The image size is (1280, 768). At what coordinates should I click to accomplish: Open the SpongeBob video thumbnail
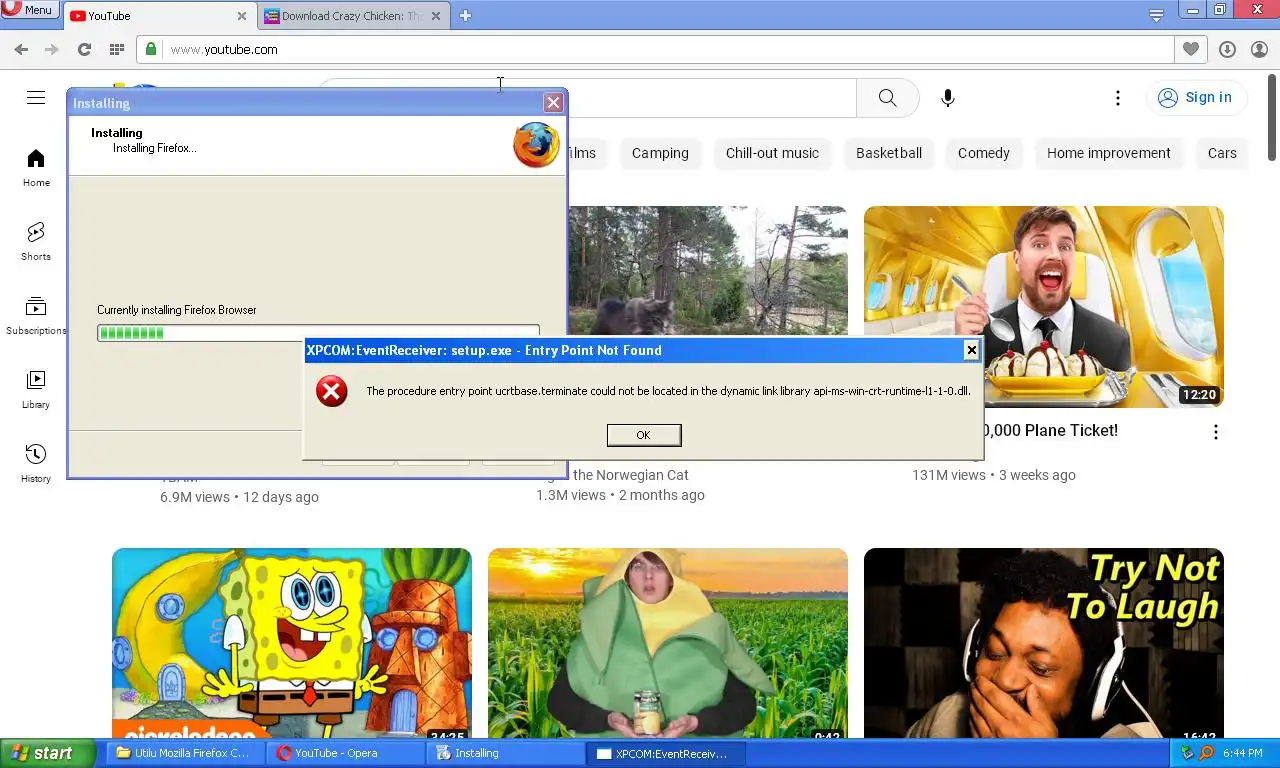292,643
